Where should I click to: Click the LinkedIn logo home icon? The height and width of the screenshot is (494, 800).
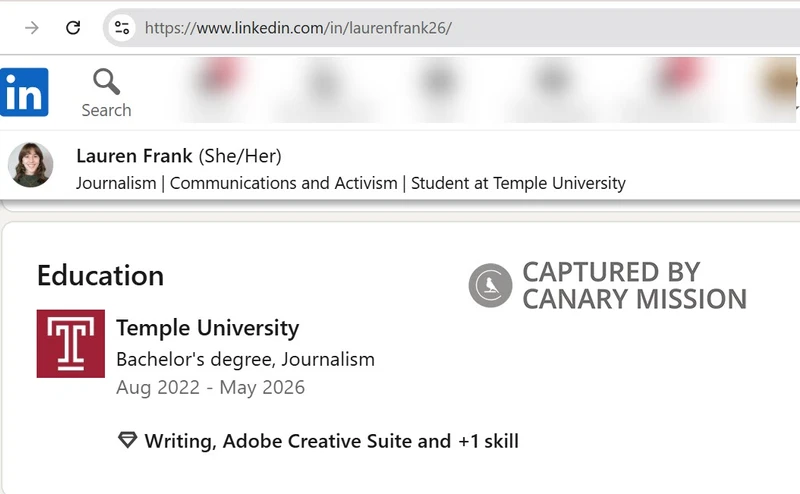point(24,93)
